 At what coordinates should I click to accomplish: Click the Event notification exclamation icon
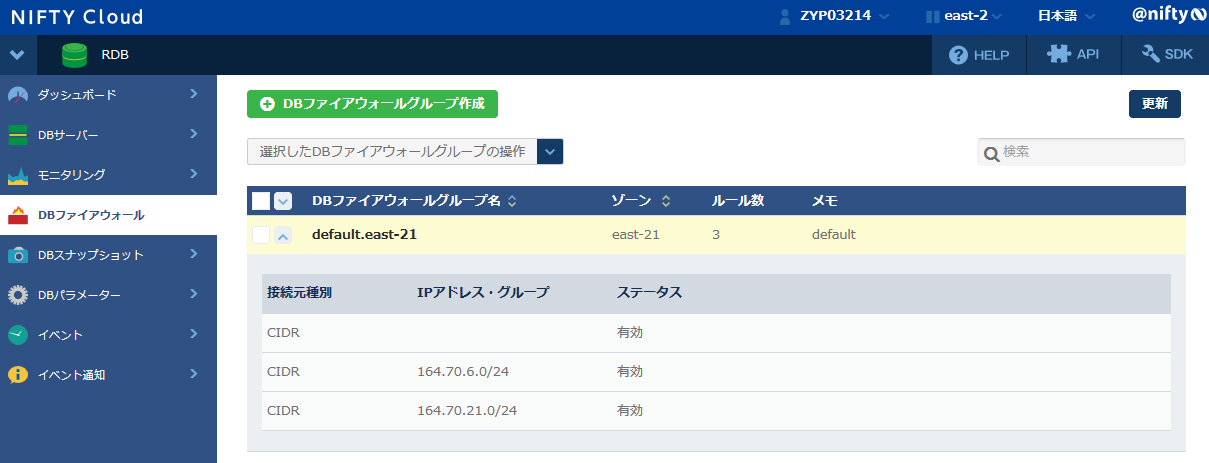18,375
